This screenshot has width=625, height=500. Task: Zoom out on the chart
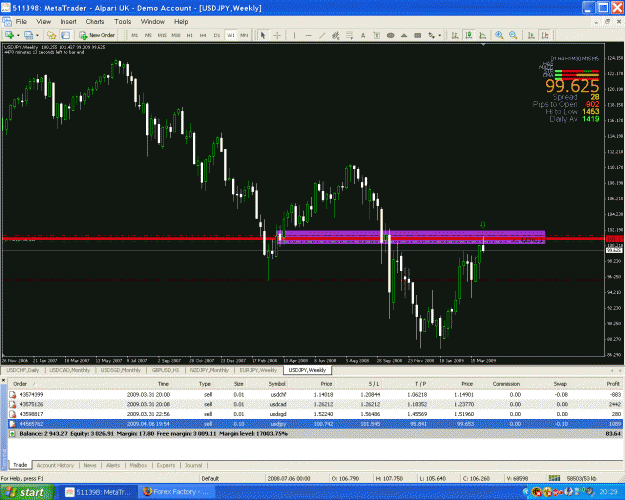click(513, 35)
